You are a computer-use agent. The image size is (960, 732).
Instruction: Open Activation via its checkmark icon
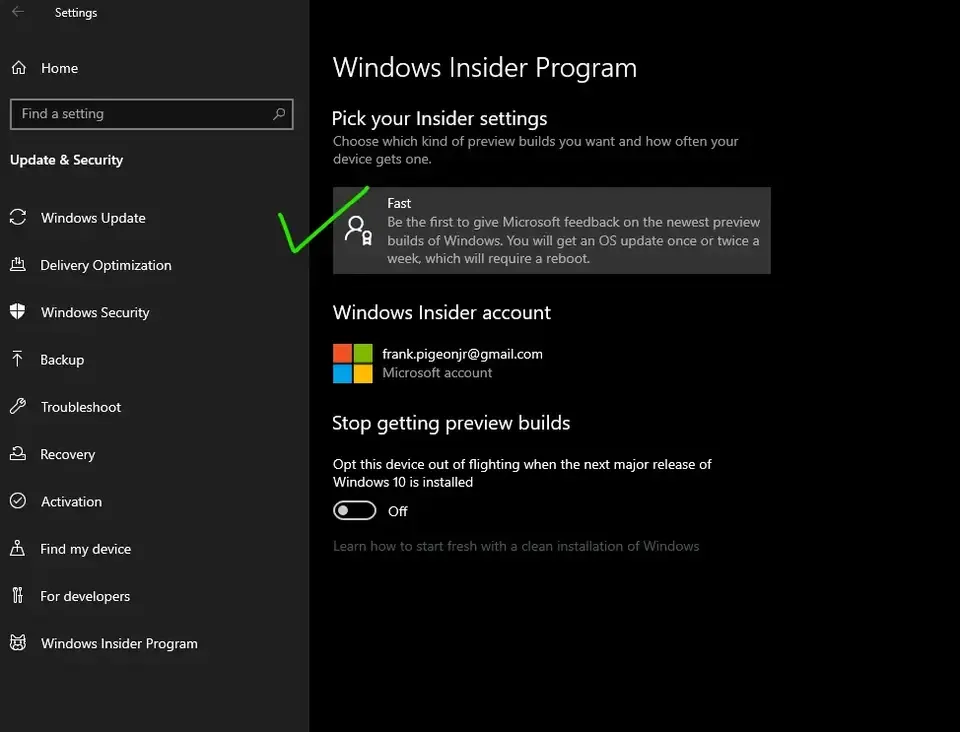click(18, 501)
